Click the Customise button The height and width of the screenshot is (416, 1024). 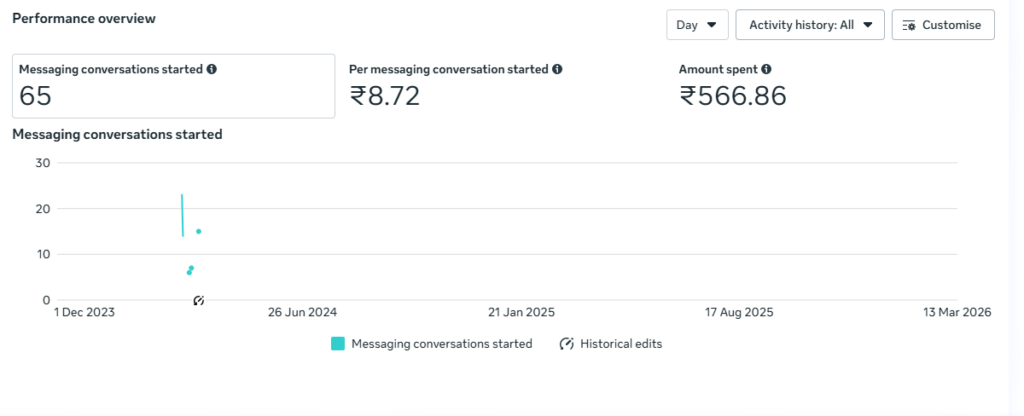coord(942,25)
